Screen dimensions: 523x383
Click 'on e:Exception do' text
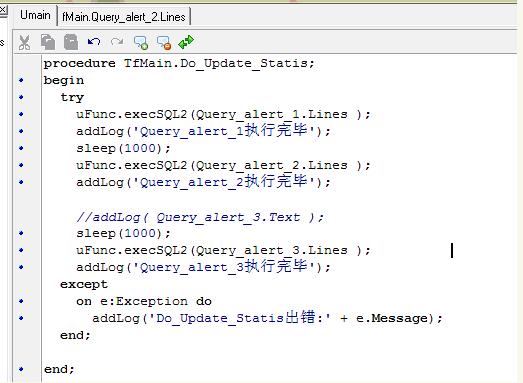(144, 302)
